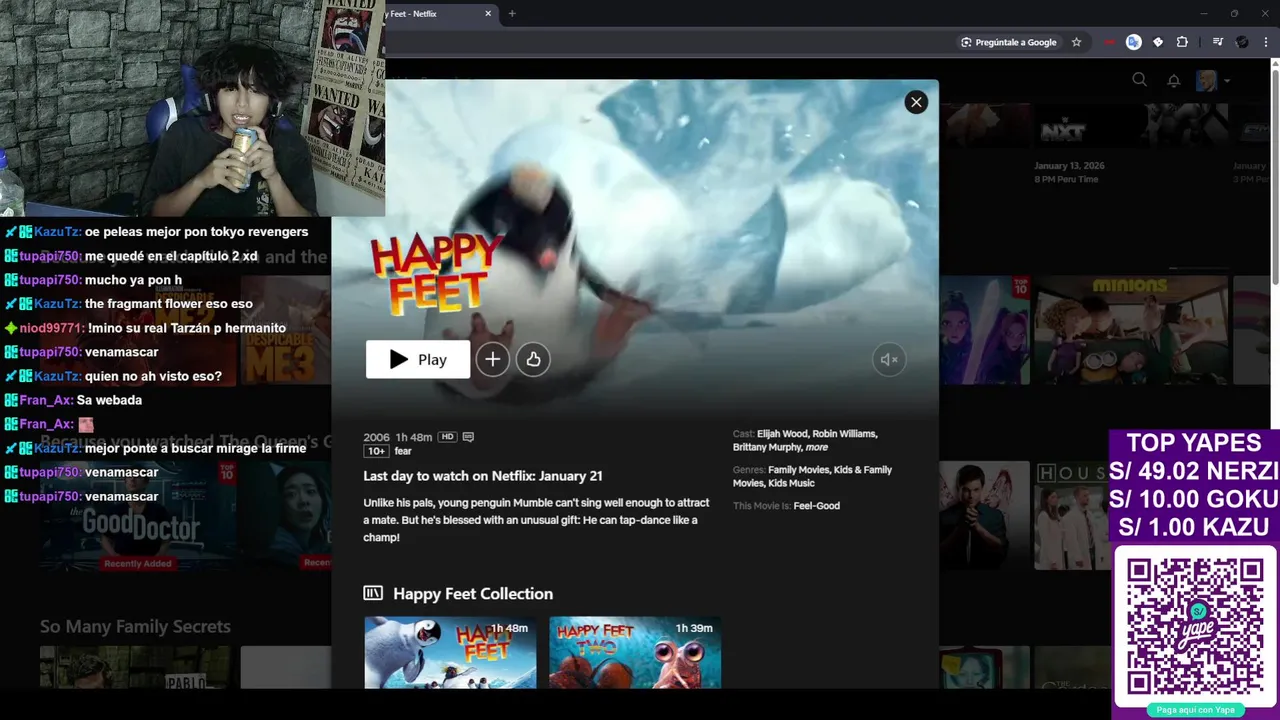Select Happy Feet Two thumbnail in collection
The image size is (1280, 720).
click(635, 652)
